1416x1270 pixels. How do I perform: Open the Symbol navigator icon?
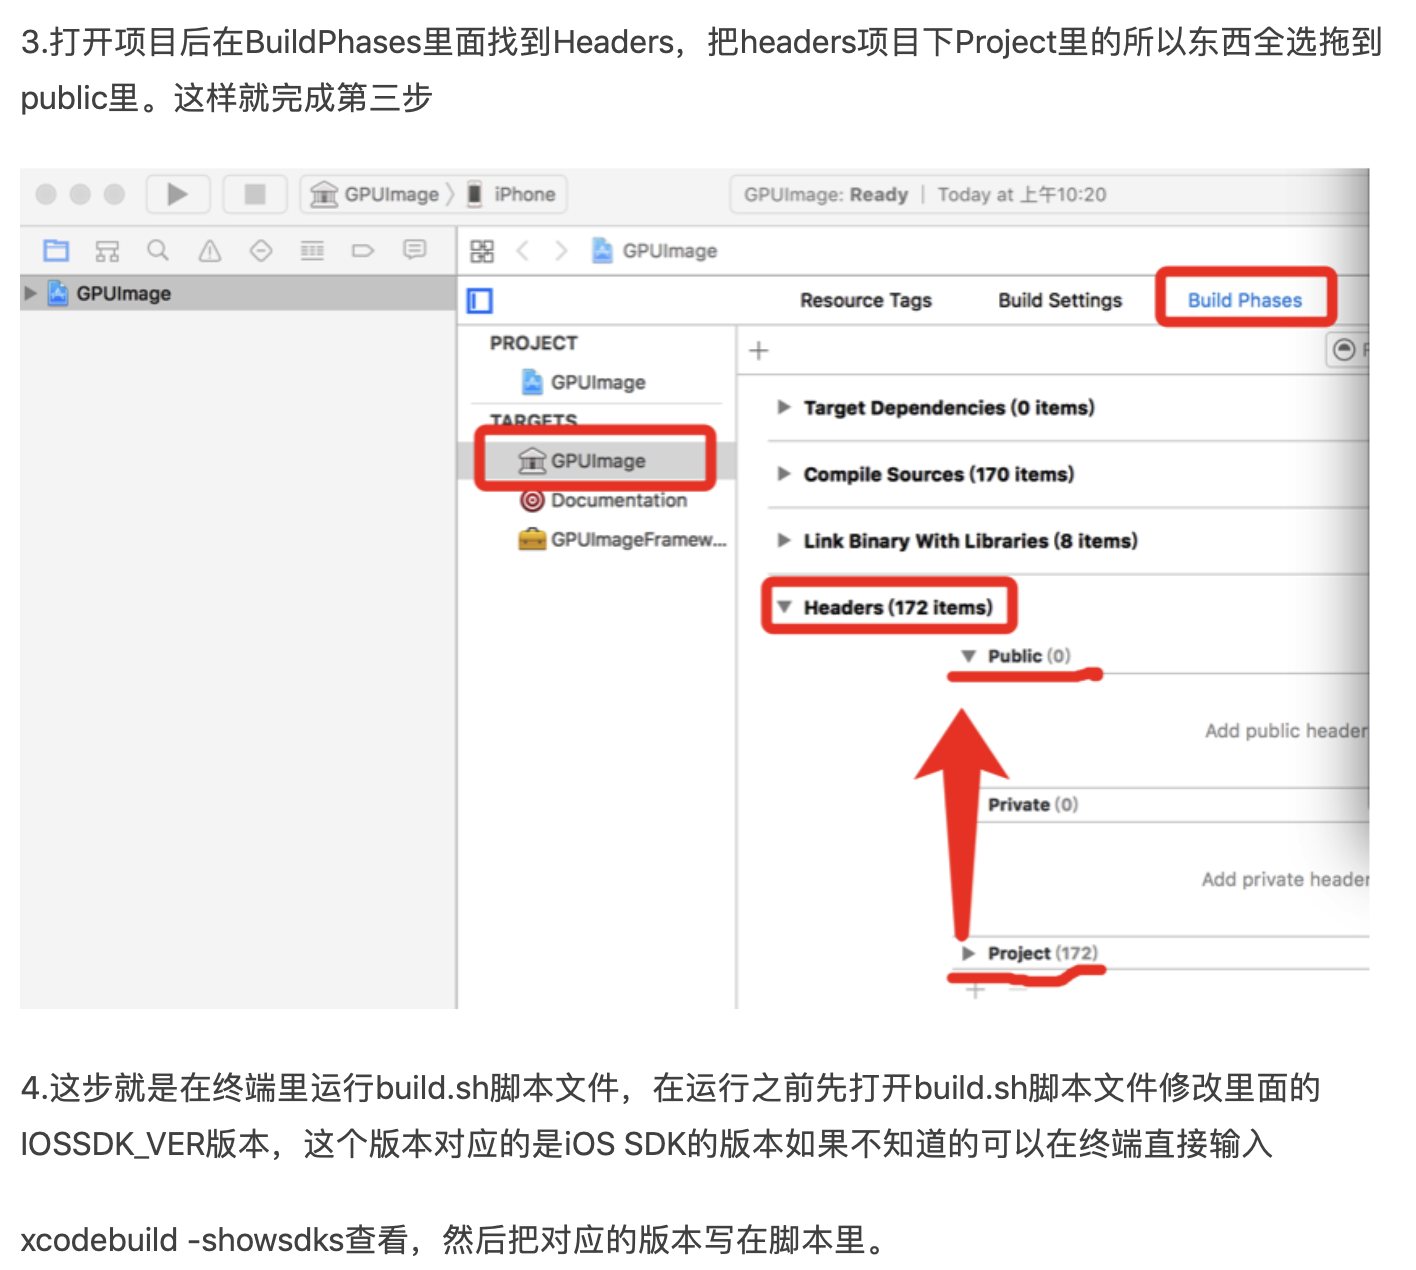tap(107, 250)
